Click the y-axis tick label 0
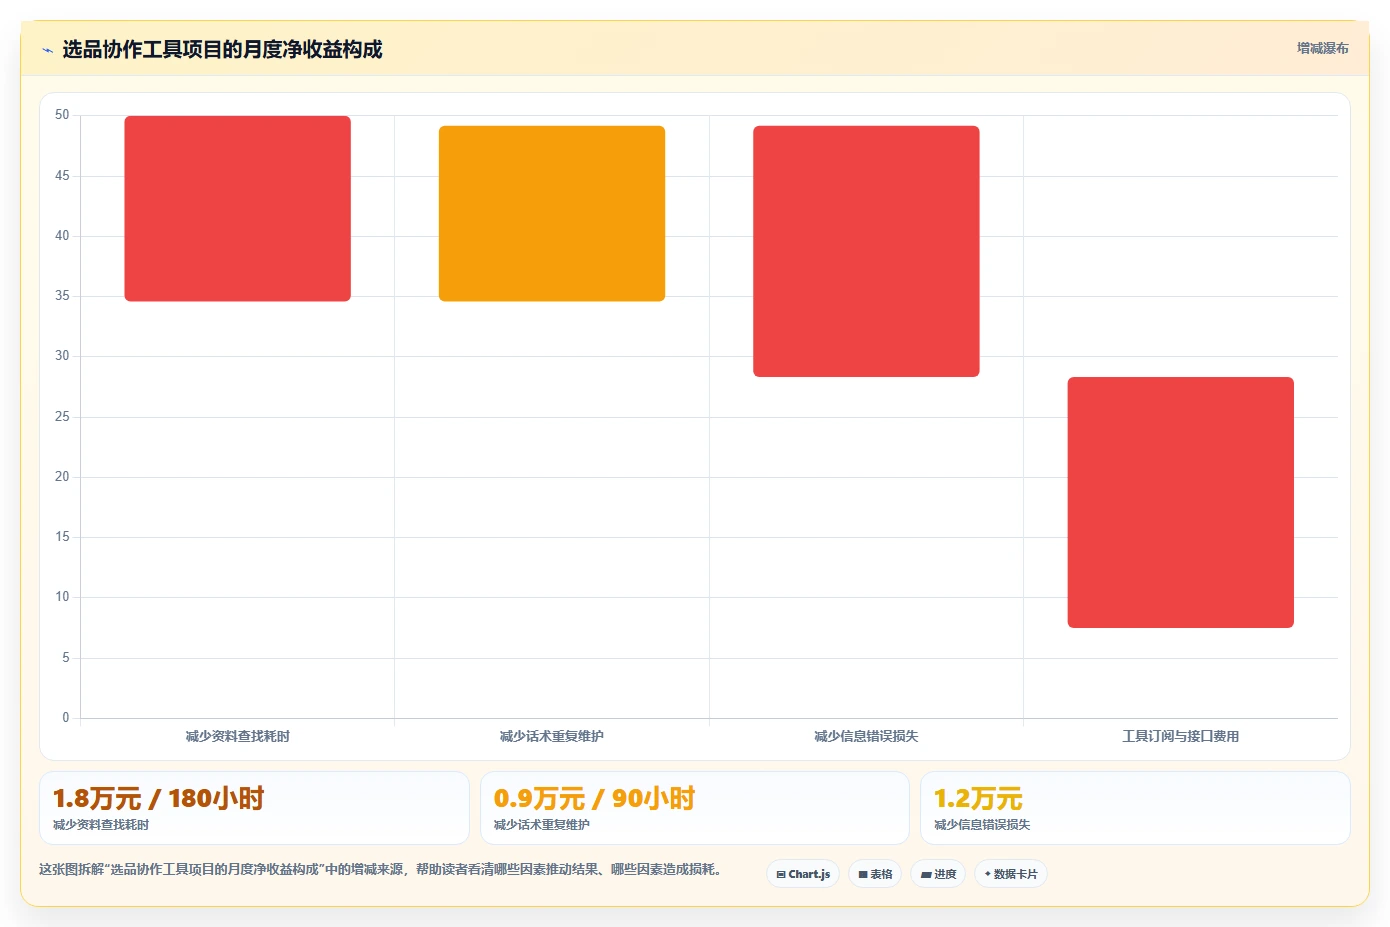Image resolution: width=1390 pixels, height=927 pixels. 66,718
